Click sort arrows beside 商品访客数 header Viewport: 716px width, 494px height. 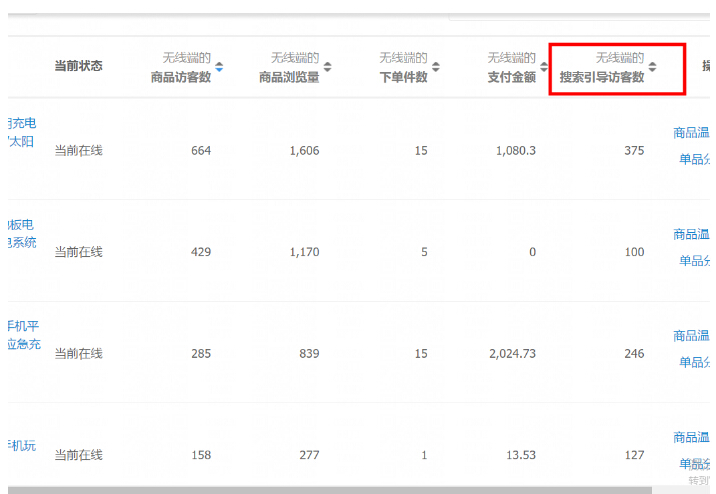(x=219, y=67)
